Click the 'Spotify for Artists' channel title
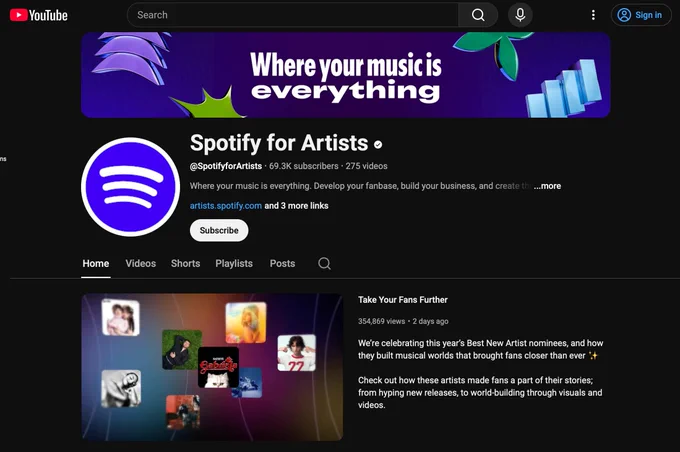 [x=279, y=143]
